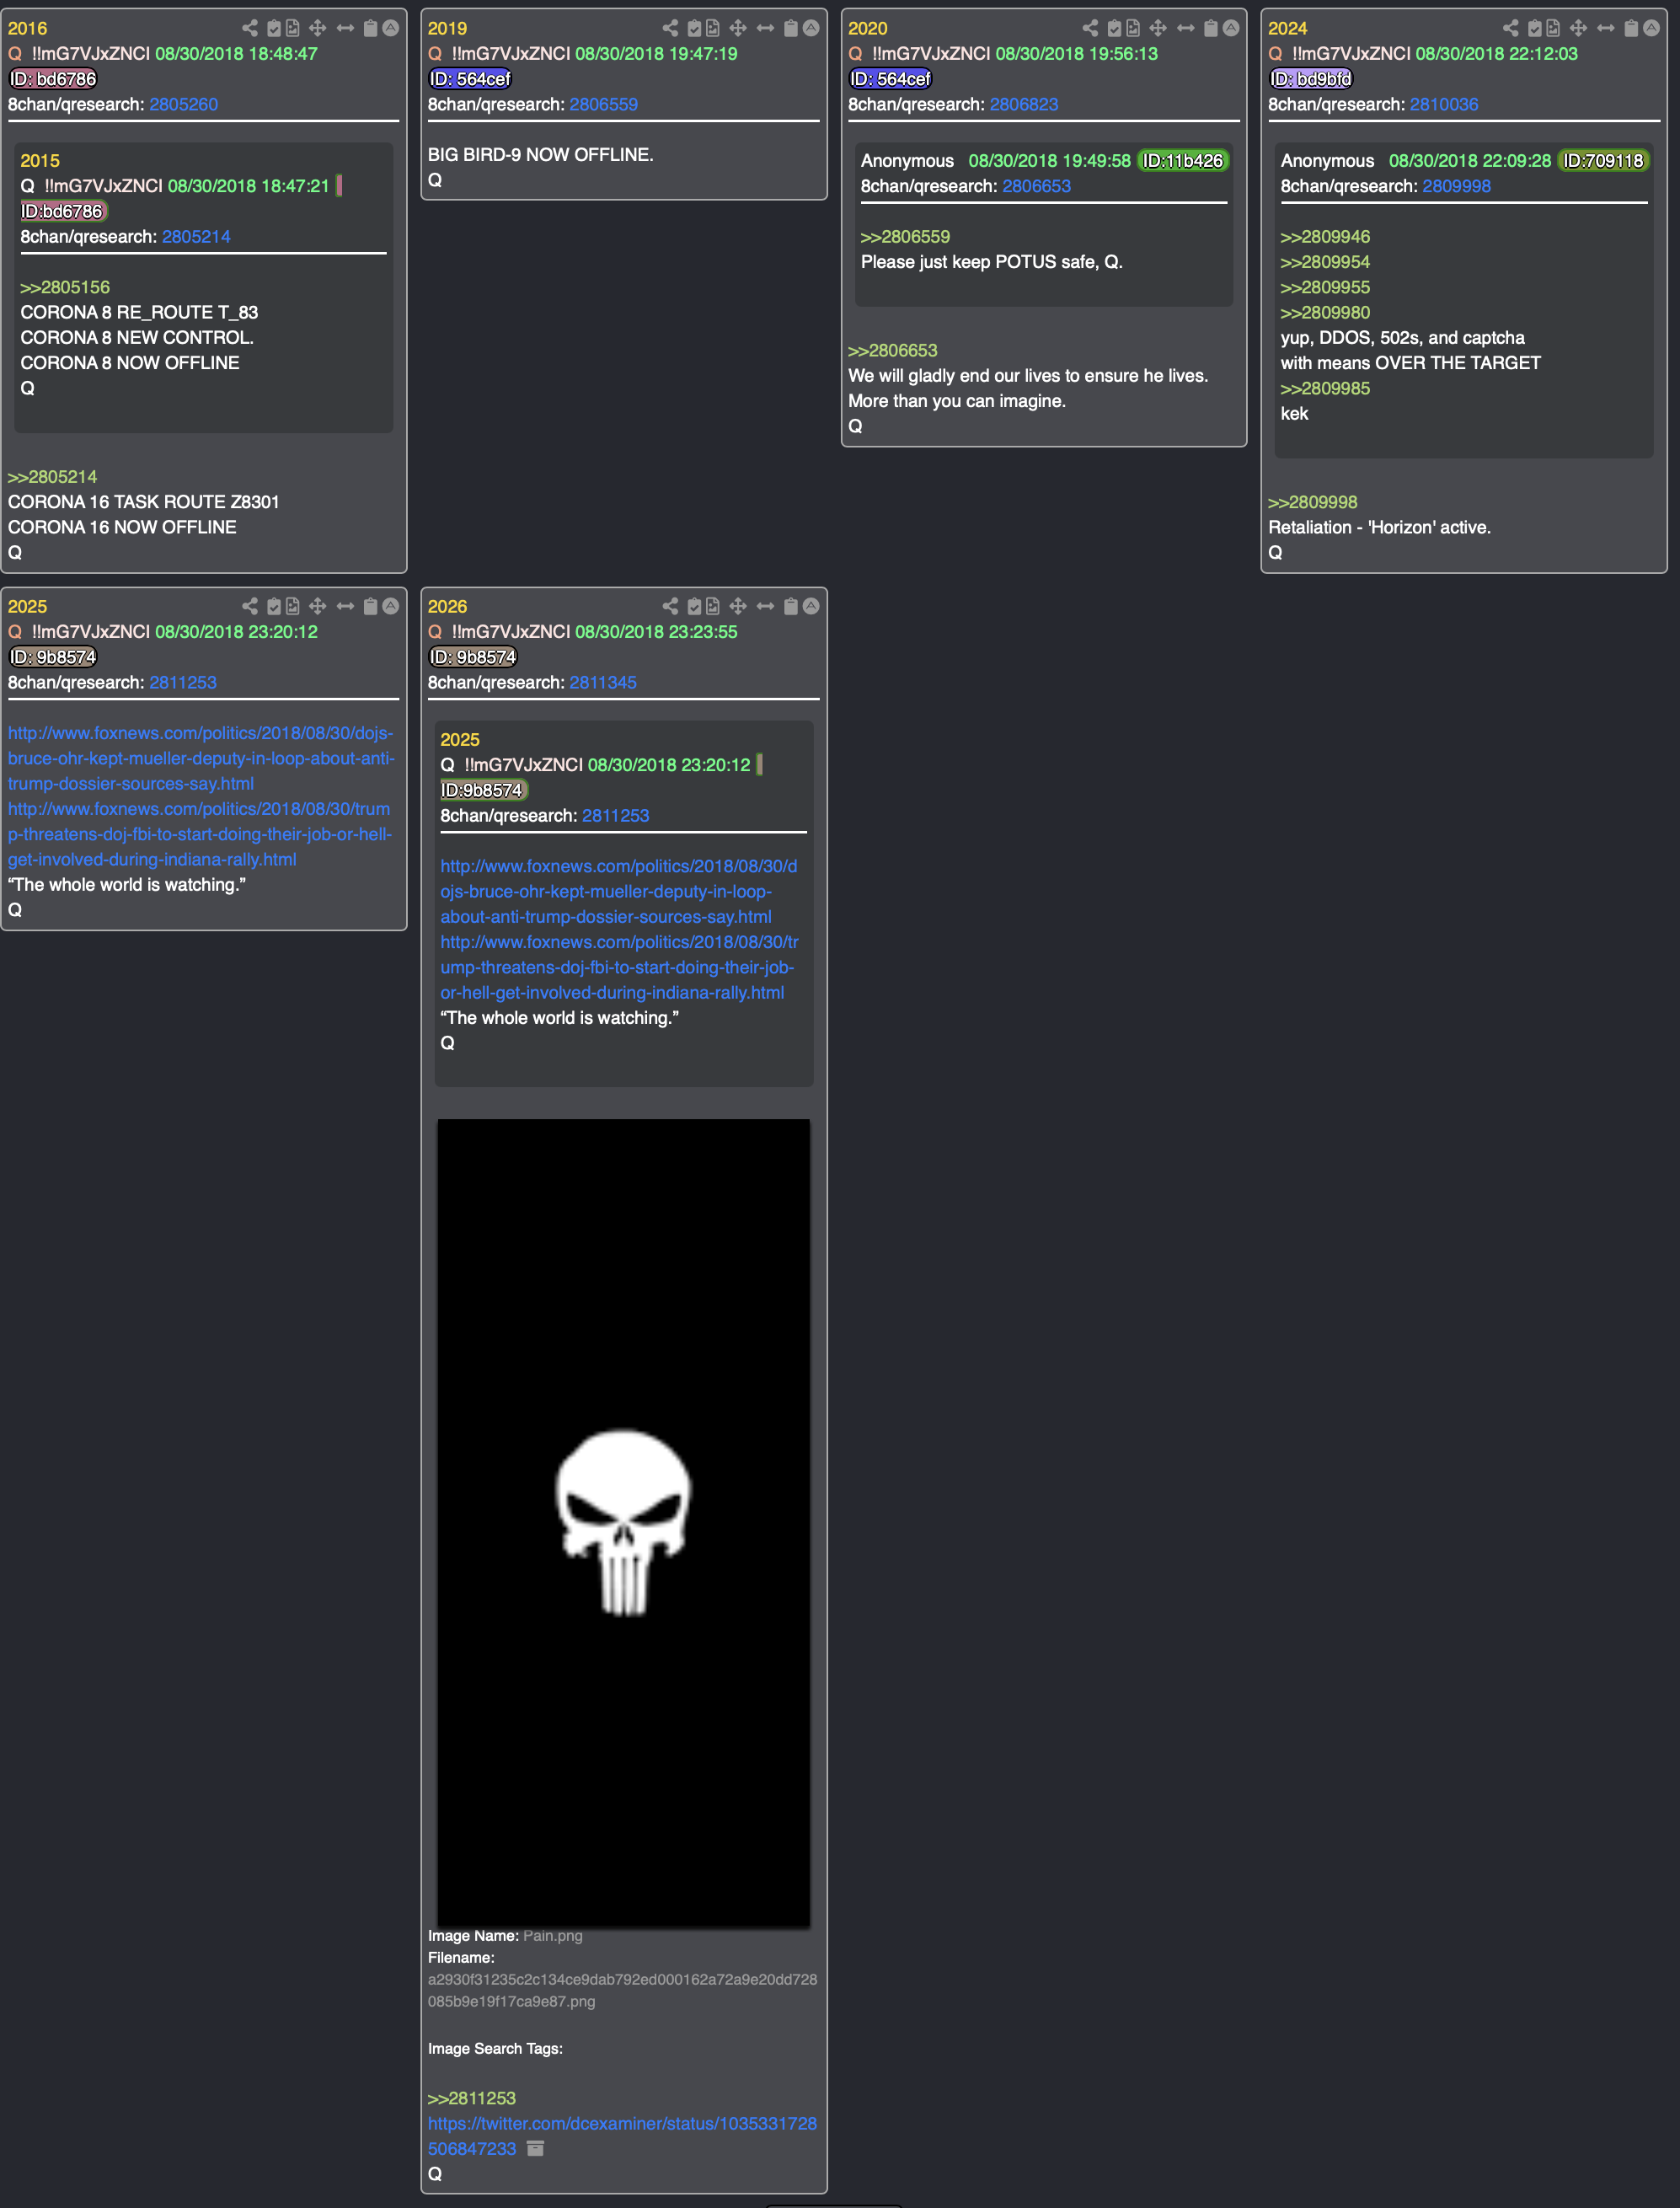
Task: Click image file icon on post 2024
Action: click(1552, 28)
